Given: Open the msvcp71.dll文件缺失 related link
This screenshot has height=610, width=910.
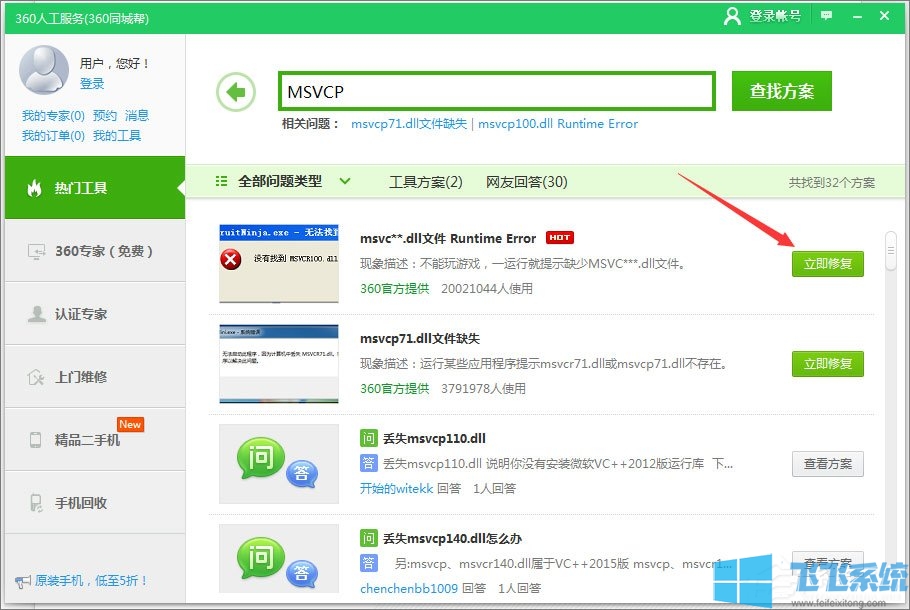Looking at the screenshot, I should click(408, 124).
